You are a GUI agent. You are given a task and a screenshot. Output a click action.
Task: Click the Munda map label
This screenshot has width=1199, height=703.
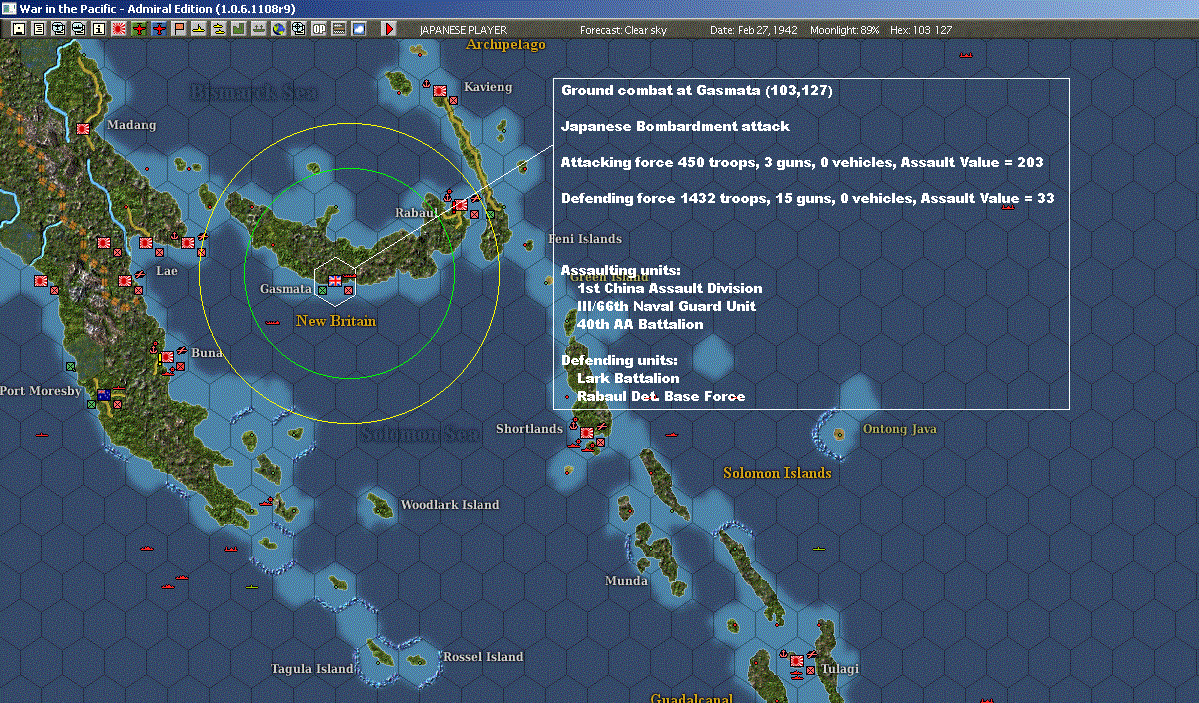626,581
